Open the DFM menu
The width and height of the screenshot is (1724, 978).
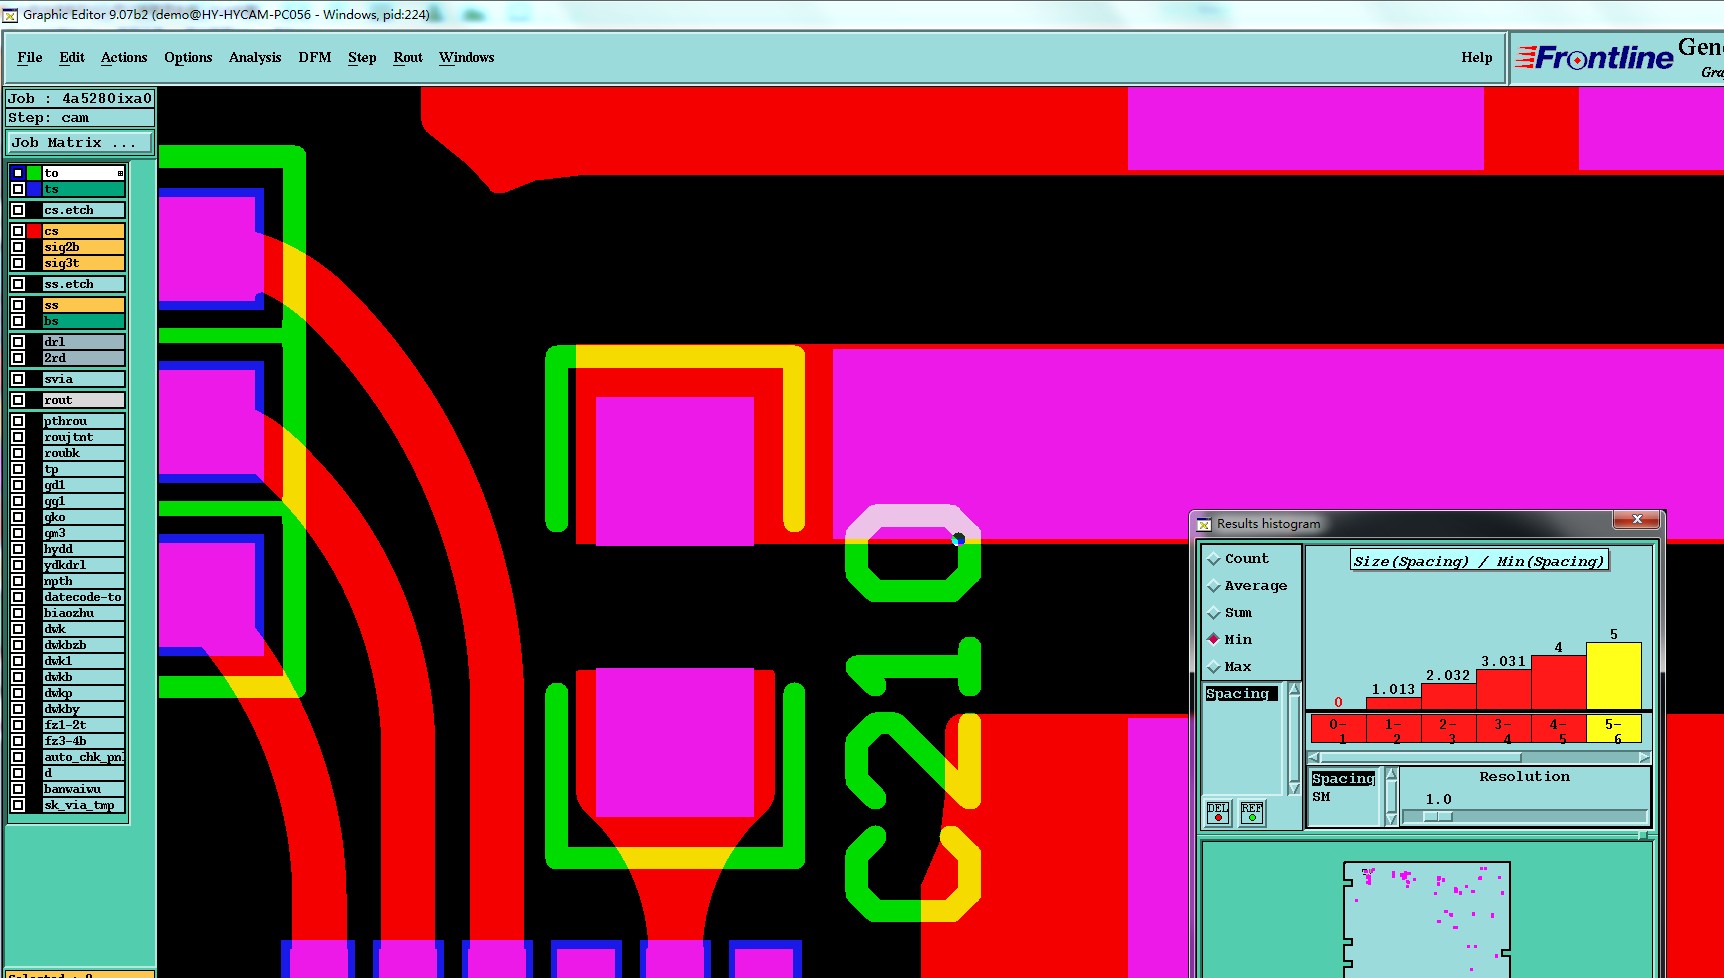315,58
